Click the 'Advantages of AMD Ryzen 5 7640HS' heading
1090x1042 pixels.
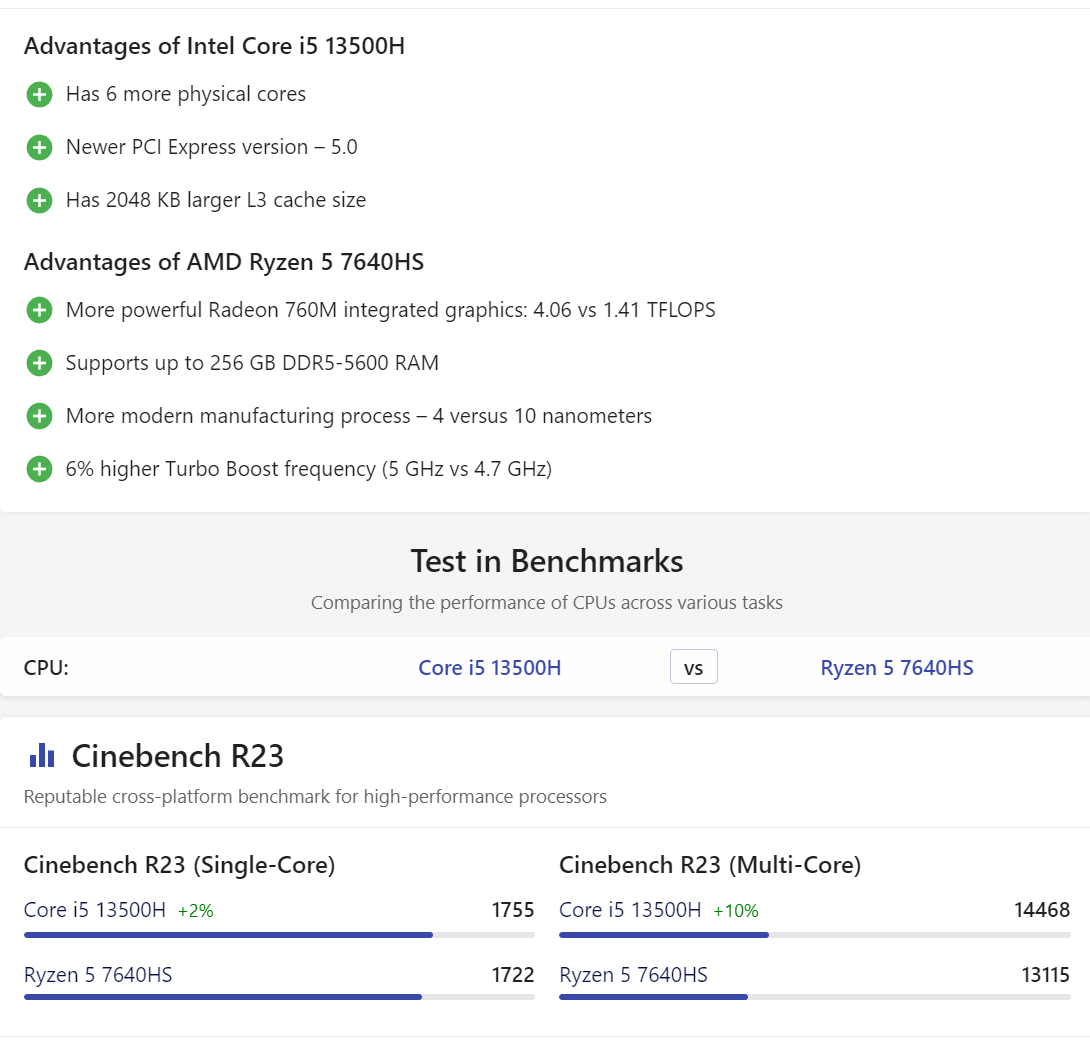[224, 262]
